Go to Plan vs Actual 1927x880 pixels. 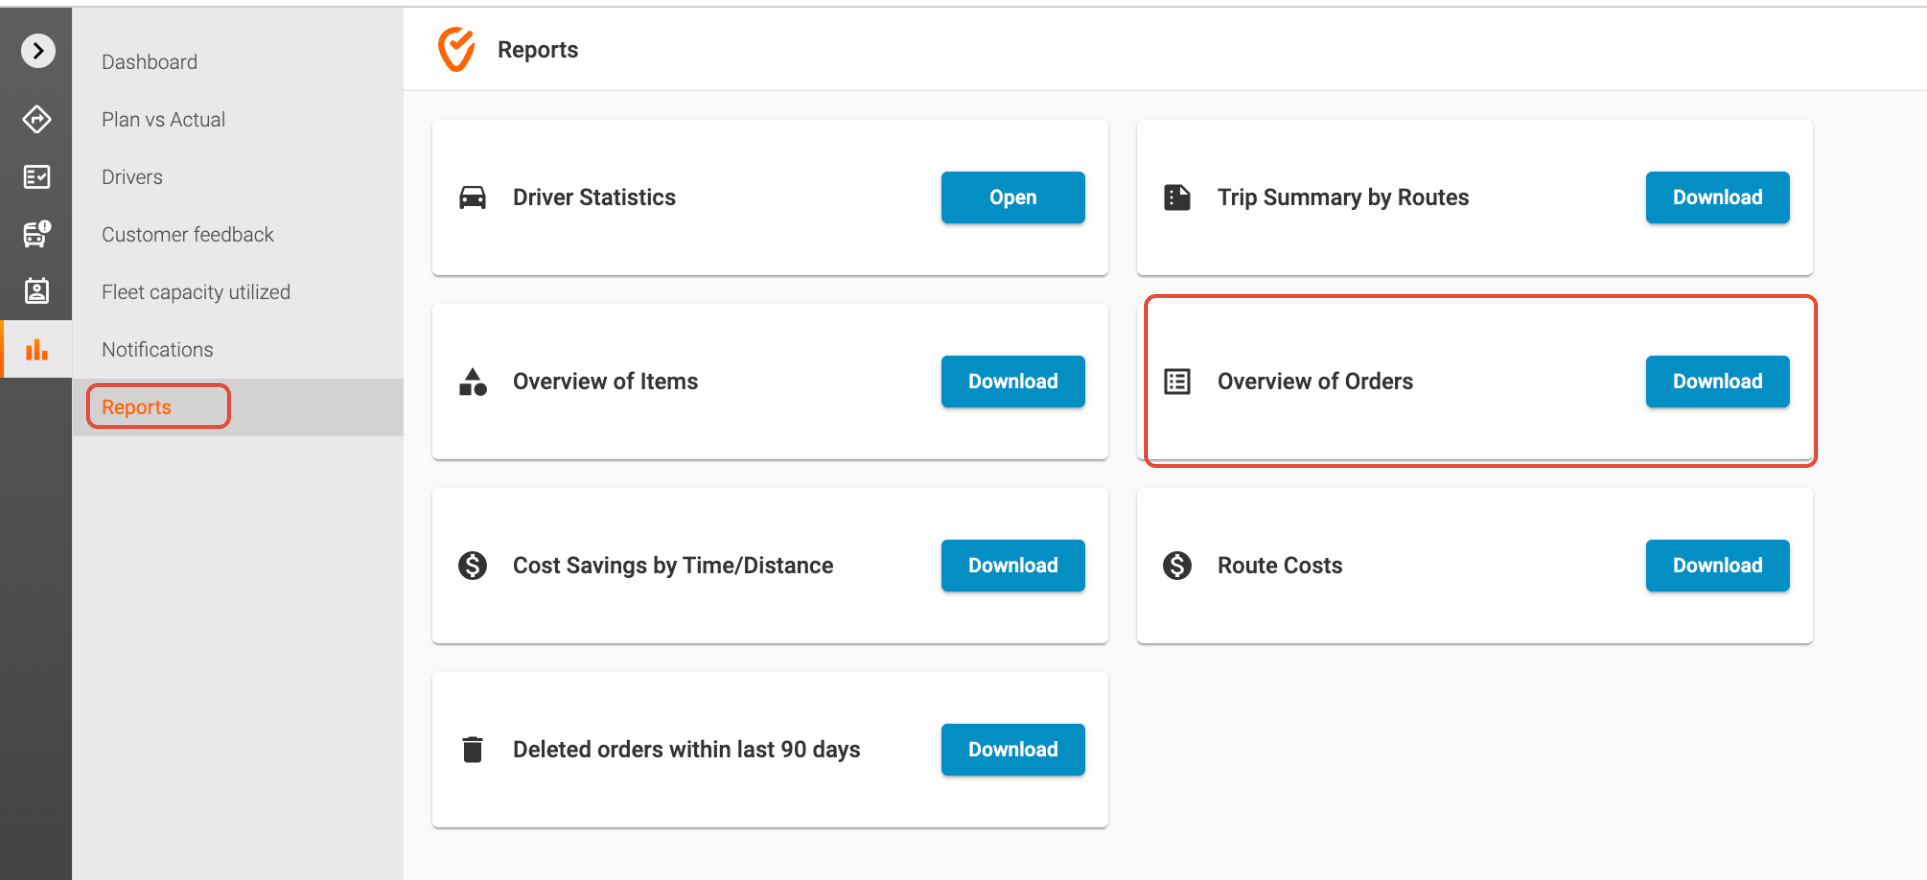point(163,120)
